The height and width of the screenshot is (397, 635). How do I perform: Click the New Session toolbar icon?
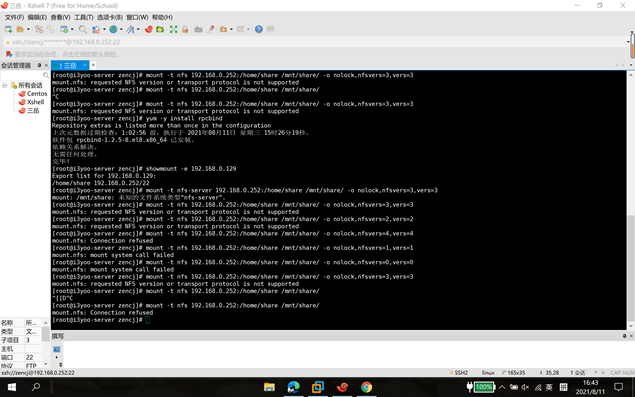[8, 29]
